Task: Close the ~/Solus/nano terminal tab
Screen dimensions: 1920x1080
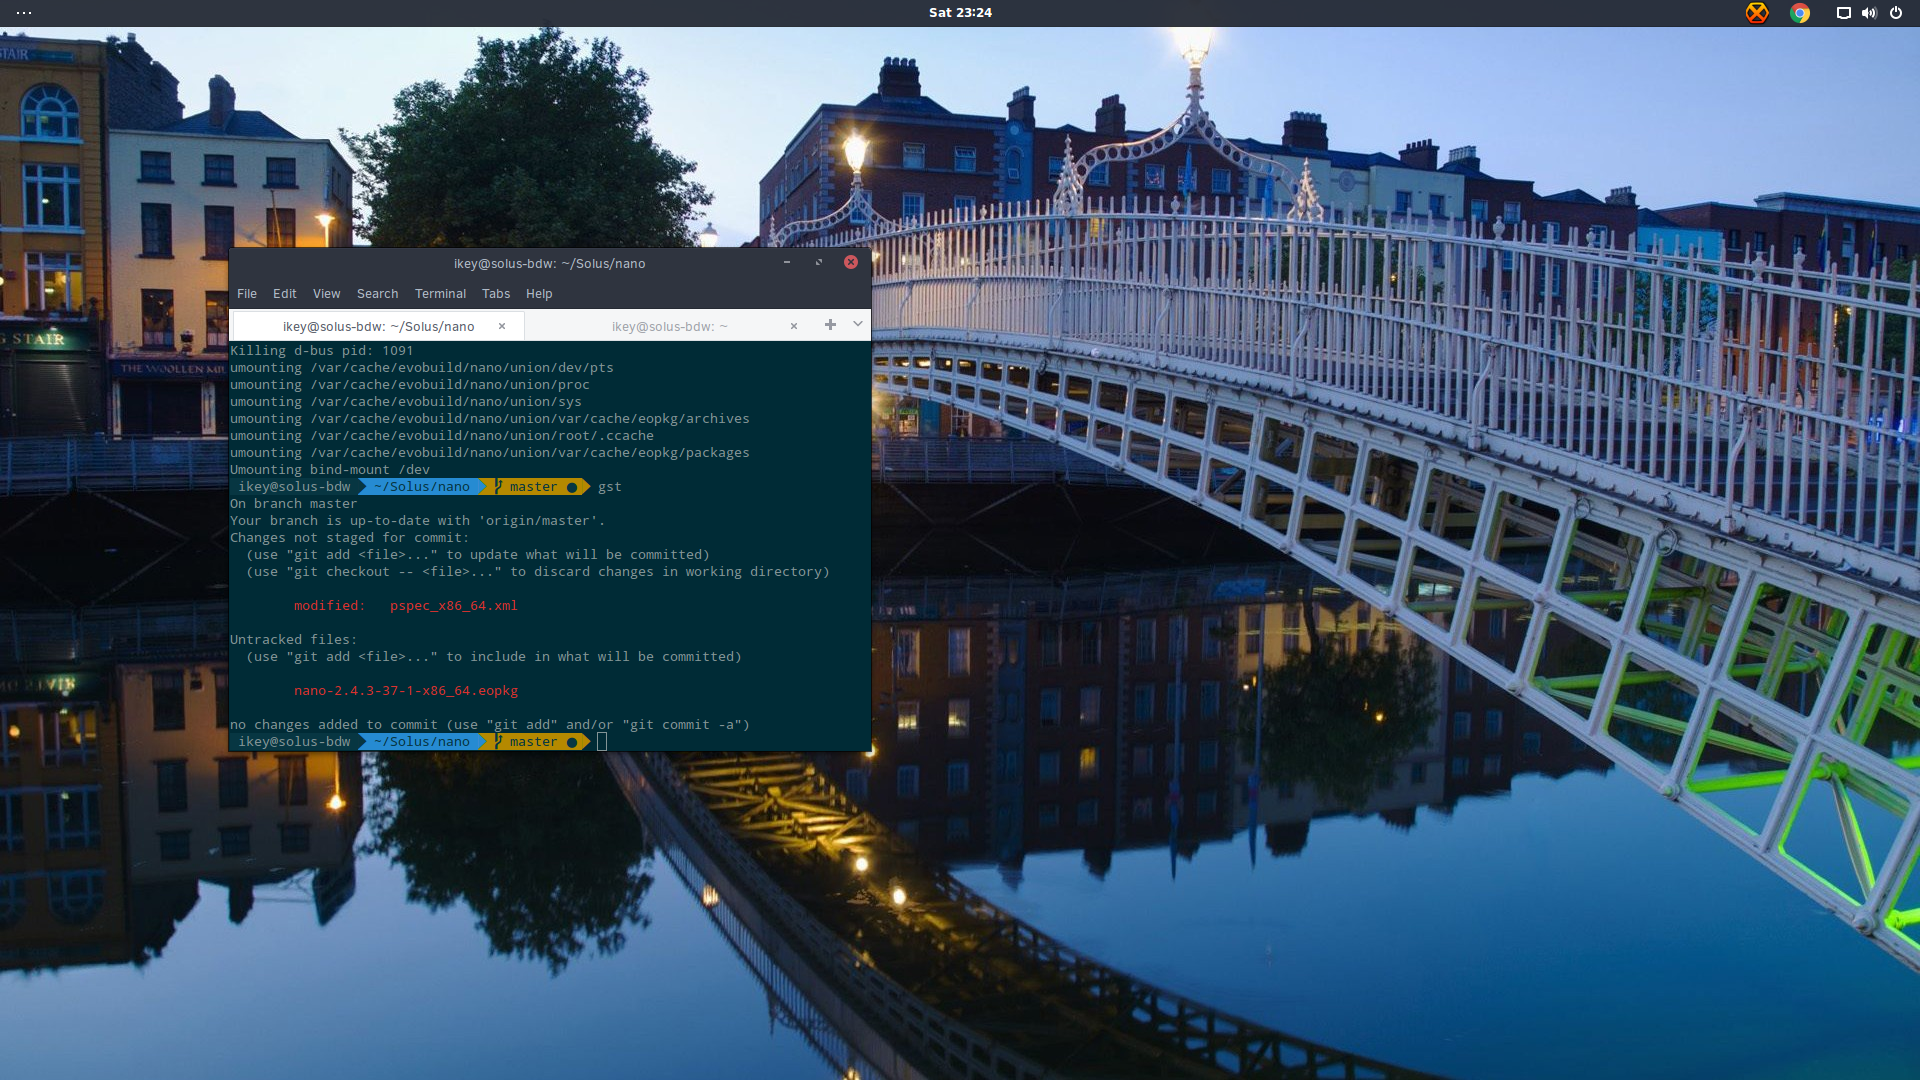Action: tap(502, 326)
